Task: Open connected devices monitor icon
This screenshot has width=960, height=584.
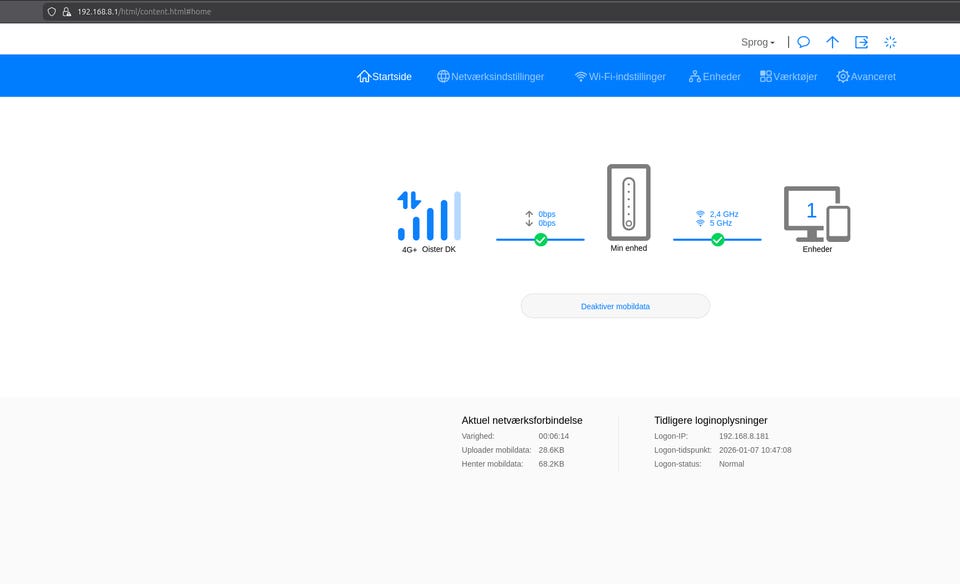Action: coord(817,213)
